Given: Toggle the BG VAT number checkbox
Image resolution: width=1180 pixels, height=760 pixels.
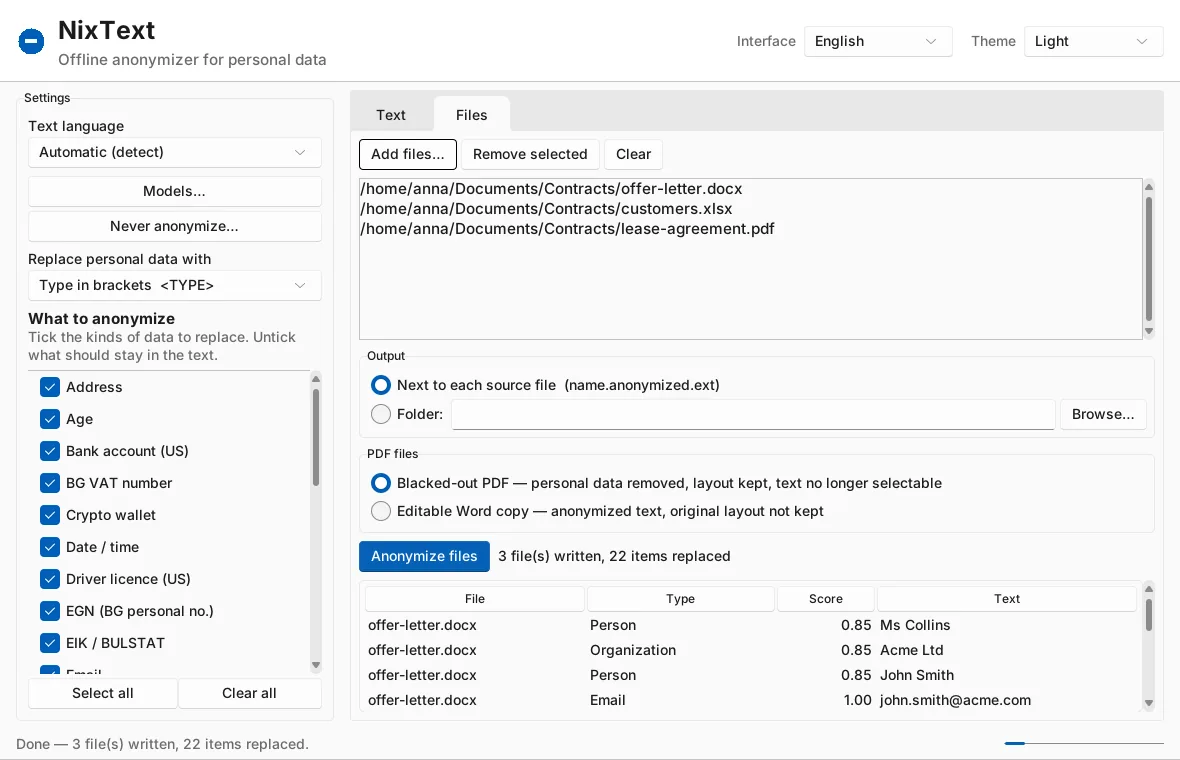Looking at the screenshot, I should click(x=50, y=483).
